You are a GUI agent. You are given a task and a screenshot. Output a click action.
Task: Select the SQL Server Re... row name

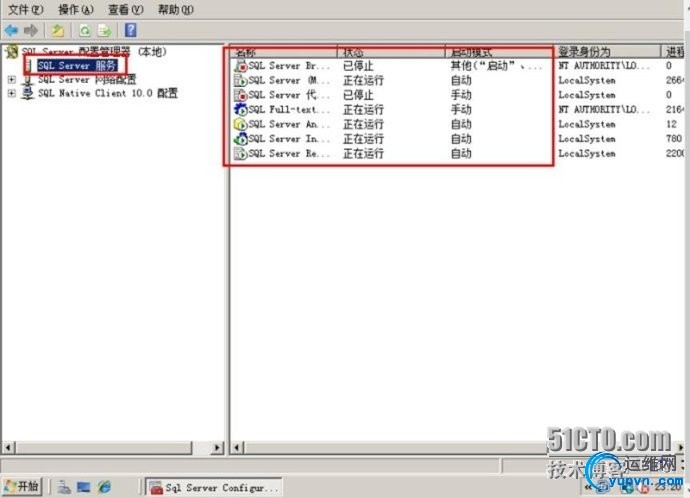[289, 154]
